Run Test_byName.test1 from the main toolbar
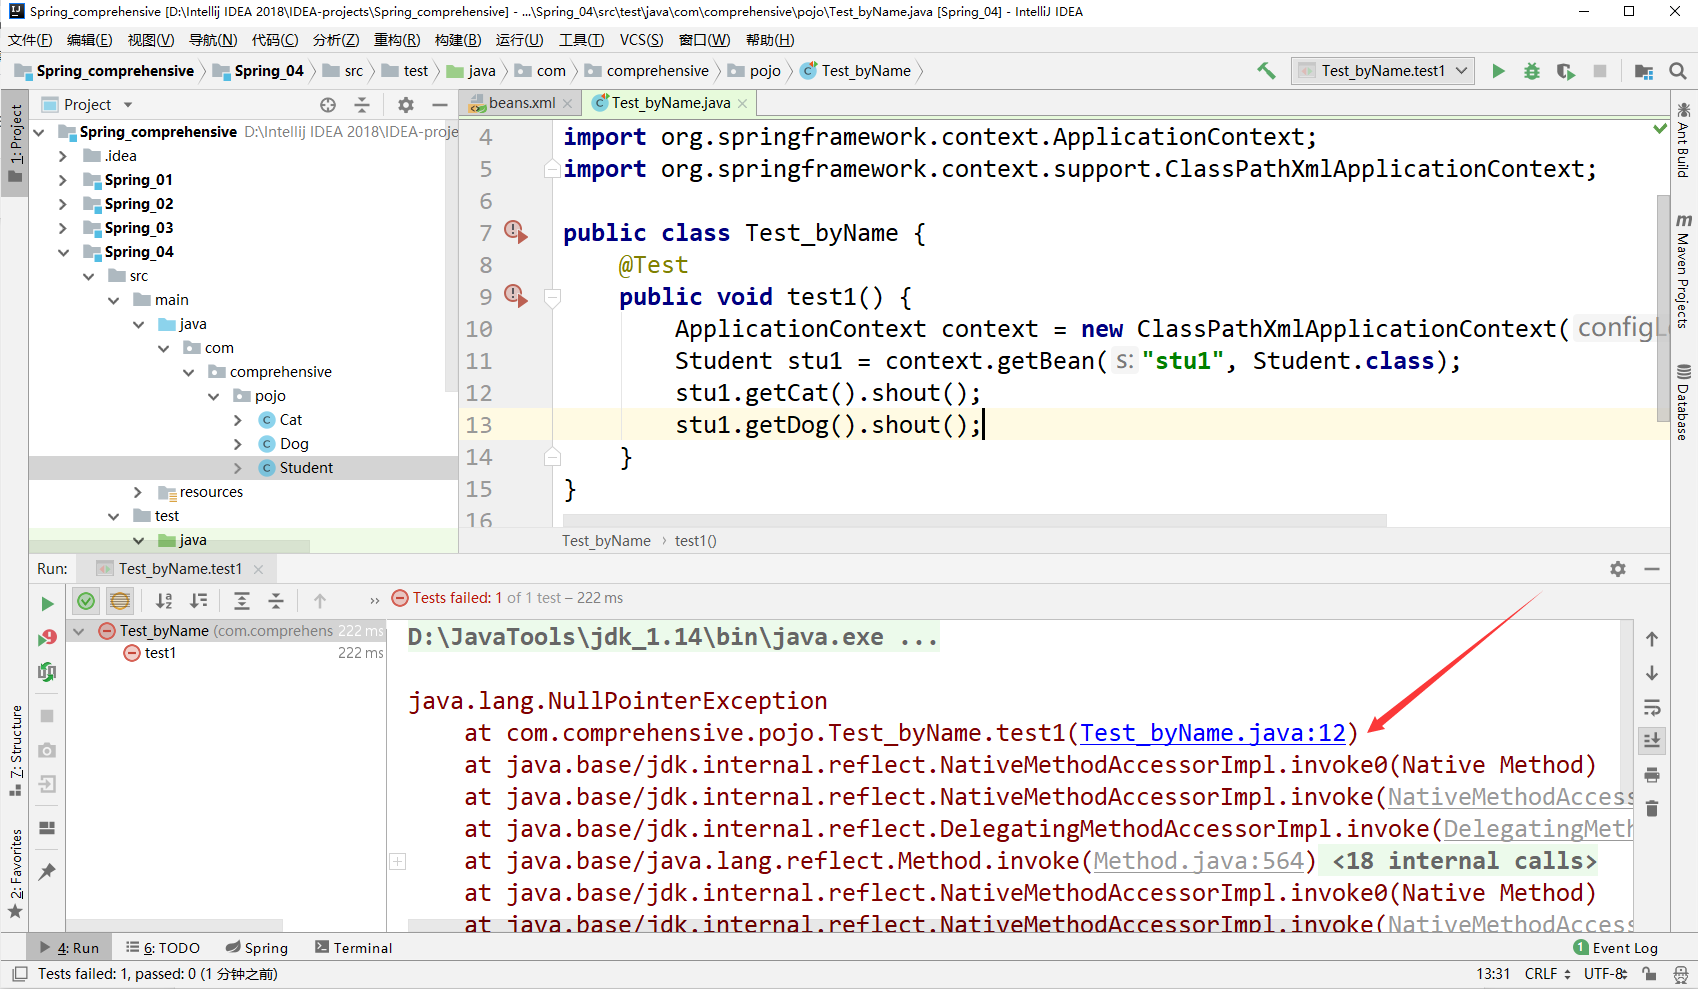Viewport: 1698px width, 989px height. click(1498, 71)
